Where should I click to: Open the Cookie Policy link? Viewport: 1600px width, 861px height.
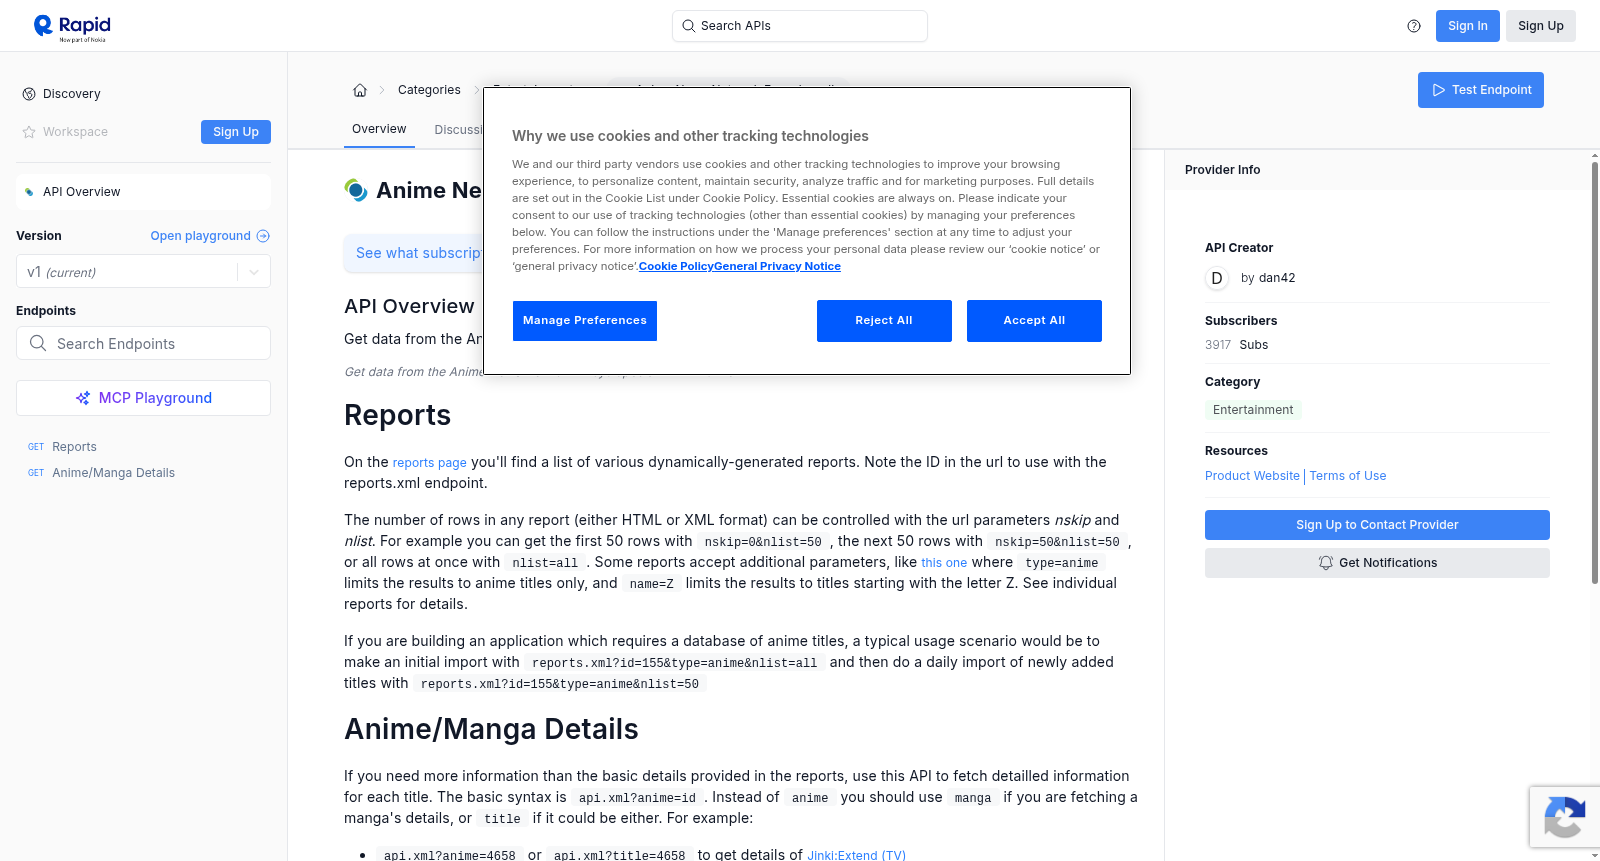676,266
